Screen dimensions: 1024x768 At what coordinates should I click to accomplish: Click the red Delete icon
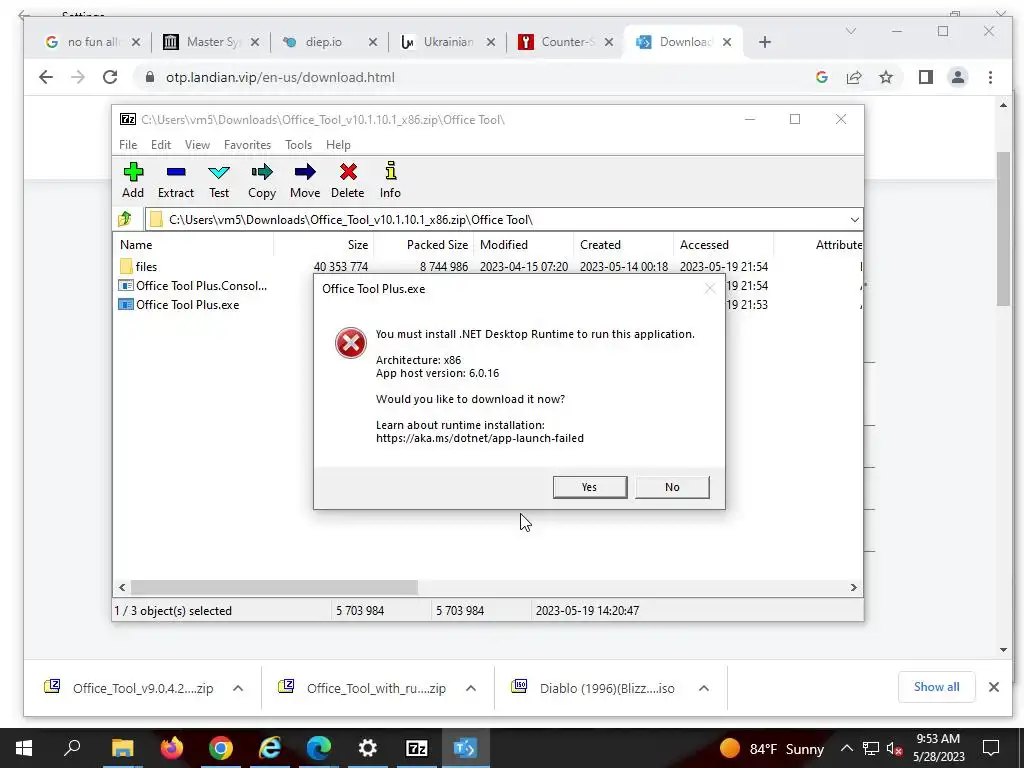[x=348, y=180]
